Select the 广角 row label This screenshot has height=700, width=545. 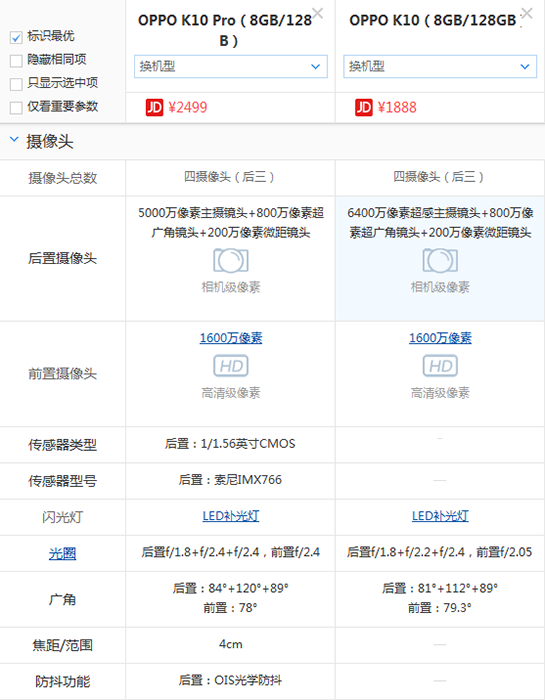[x=62, y=599]
